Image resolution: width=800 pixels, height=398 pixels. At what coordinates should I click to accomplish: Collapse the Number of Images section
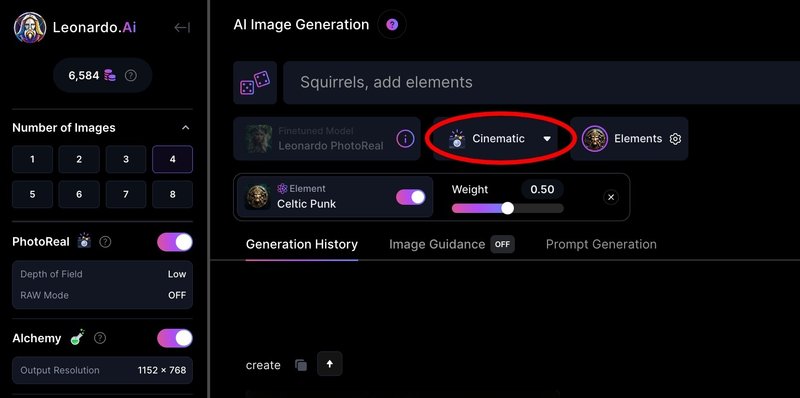point(186,128)
